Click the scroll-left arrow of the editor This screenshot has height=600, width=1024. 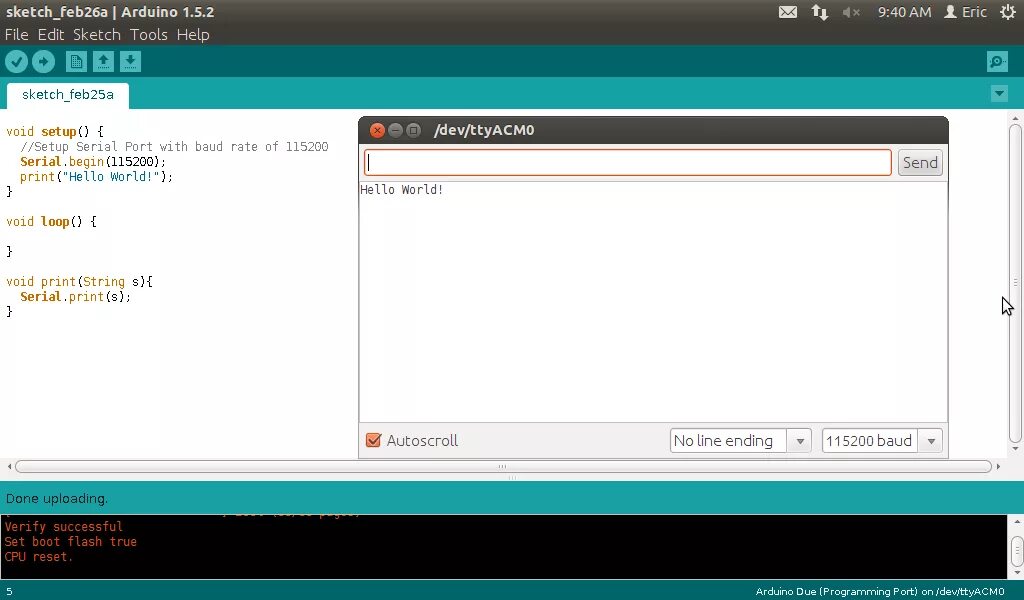coord(9,466)
